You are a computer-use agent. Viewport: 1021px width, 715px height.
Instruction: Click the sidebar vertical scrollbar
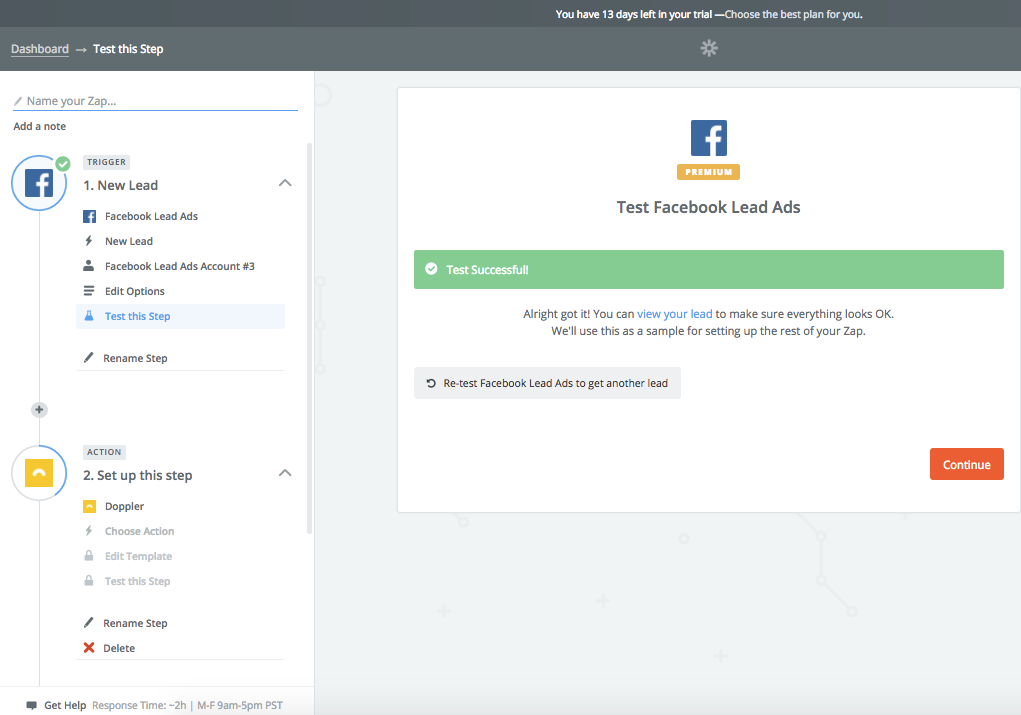pos(309,339)
